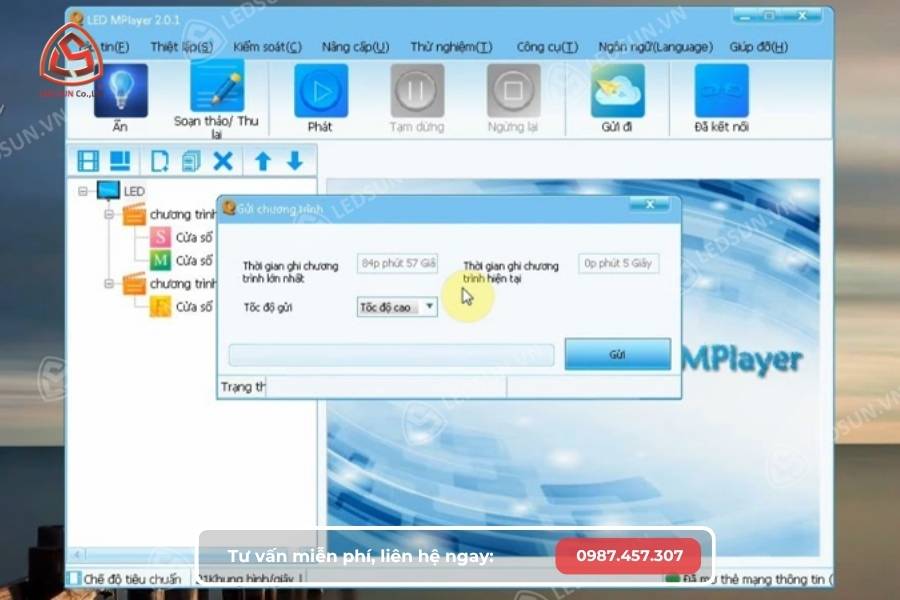Select the pink S Cửa sổ tree item
Screen dimensions: 900x600
pyautogui.click(x=178, y=236)
